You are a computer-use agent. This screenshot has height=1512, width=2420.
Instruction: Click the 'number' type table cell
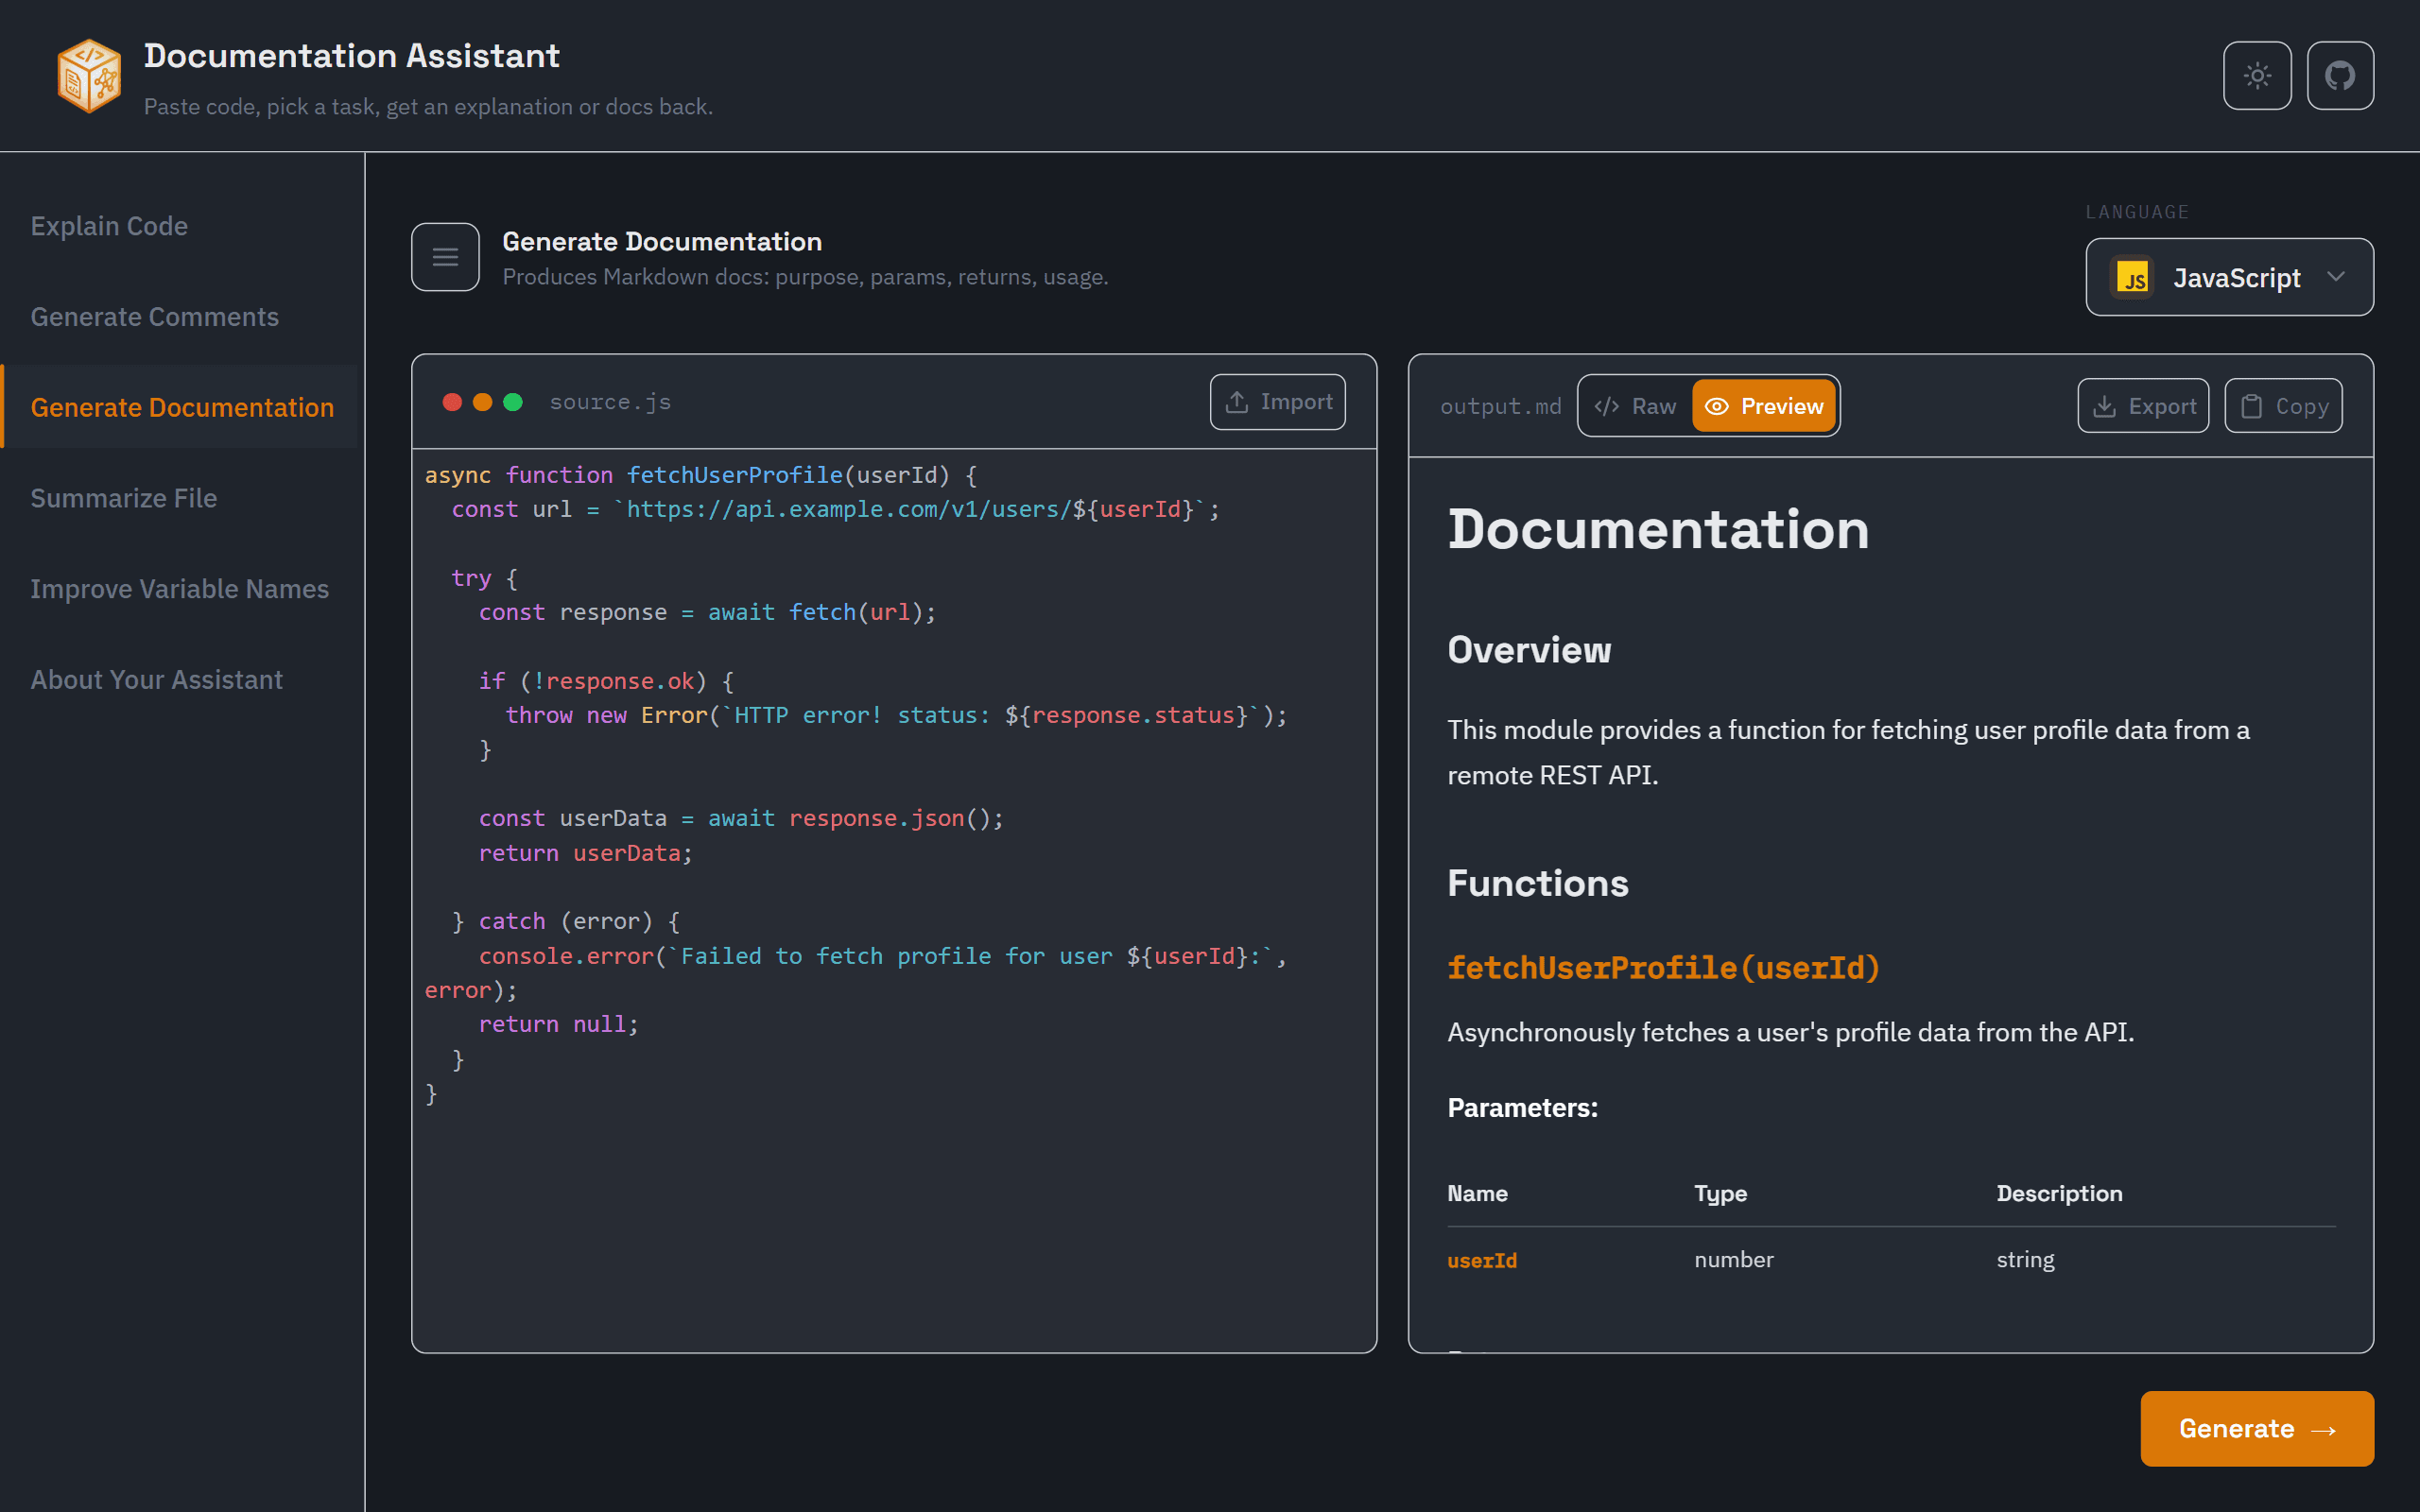(1734, 1260)
